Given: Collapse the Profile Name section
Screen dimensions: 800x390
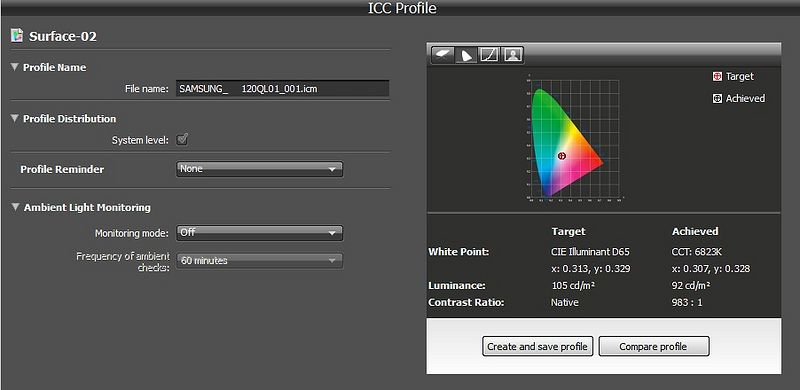Looking at the screenshot, I should click(14, 67).
